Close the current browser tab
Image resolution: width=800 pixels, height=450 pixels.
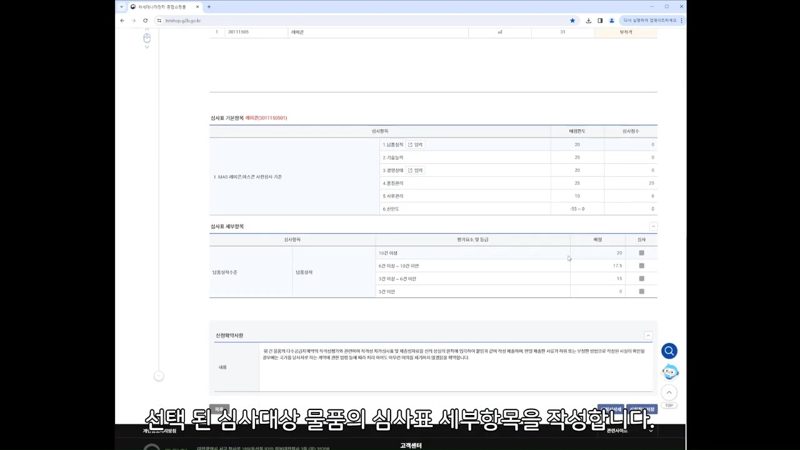pos(197,7)
